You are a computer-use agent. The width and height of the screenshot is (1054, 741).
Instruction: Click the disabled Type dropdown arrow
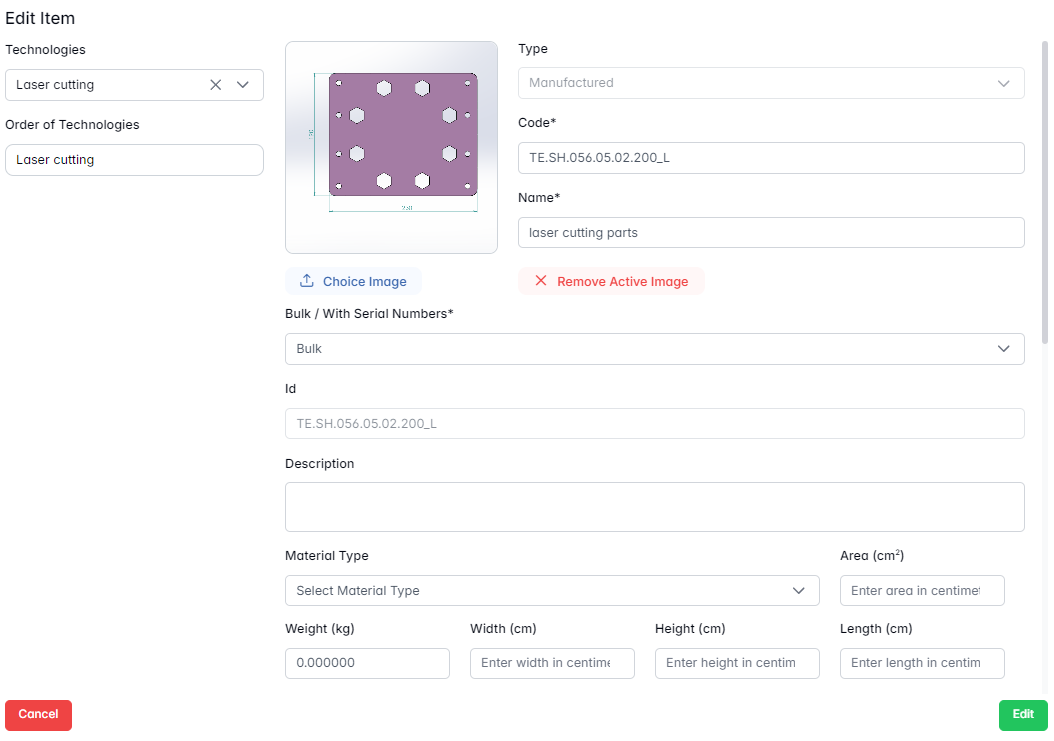click(x=1003, y=83)
